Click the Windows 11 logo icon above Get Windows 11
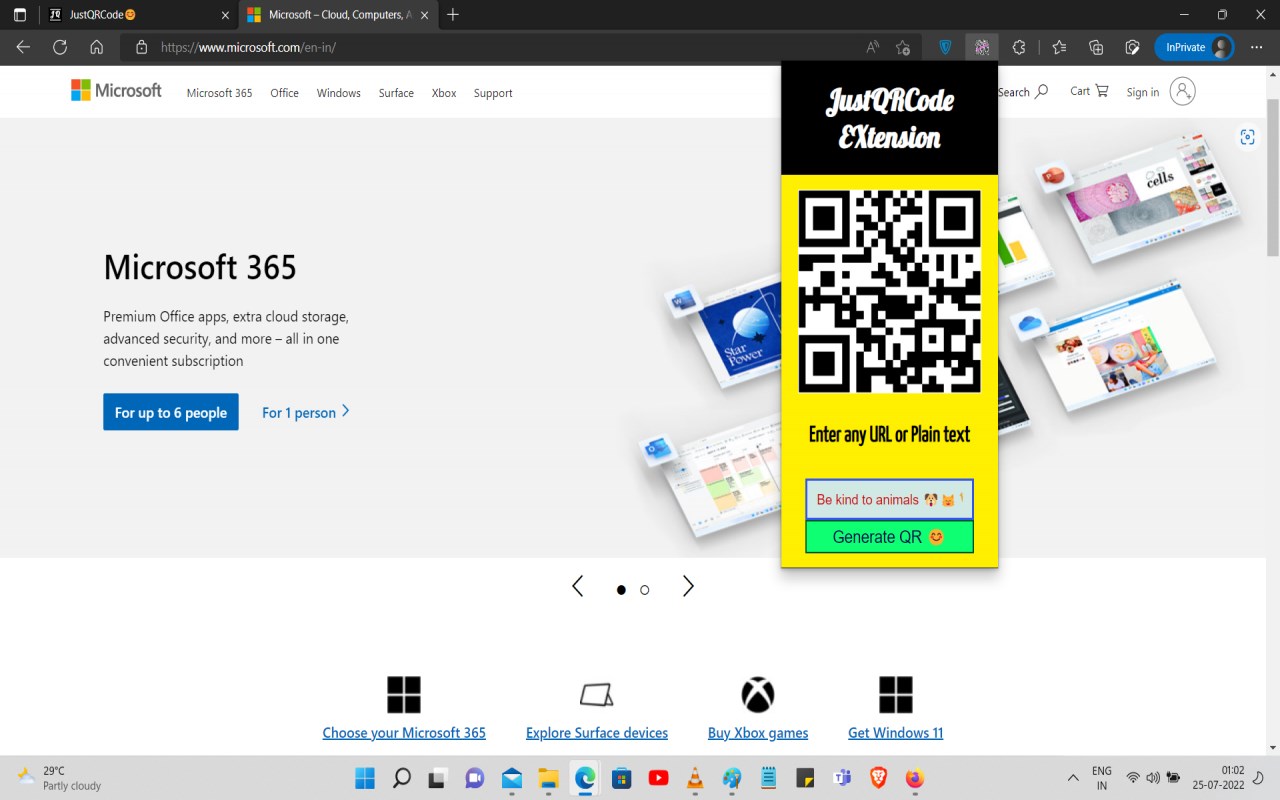 (896, 694)
